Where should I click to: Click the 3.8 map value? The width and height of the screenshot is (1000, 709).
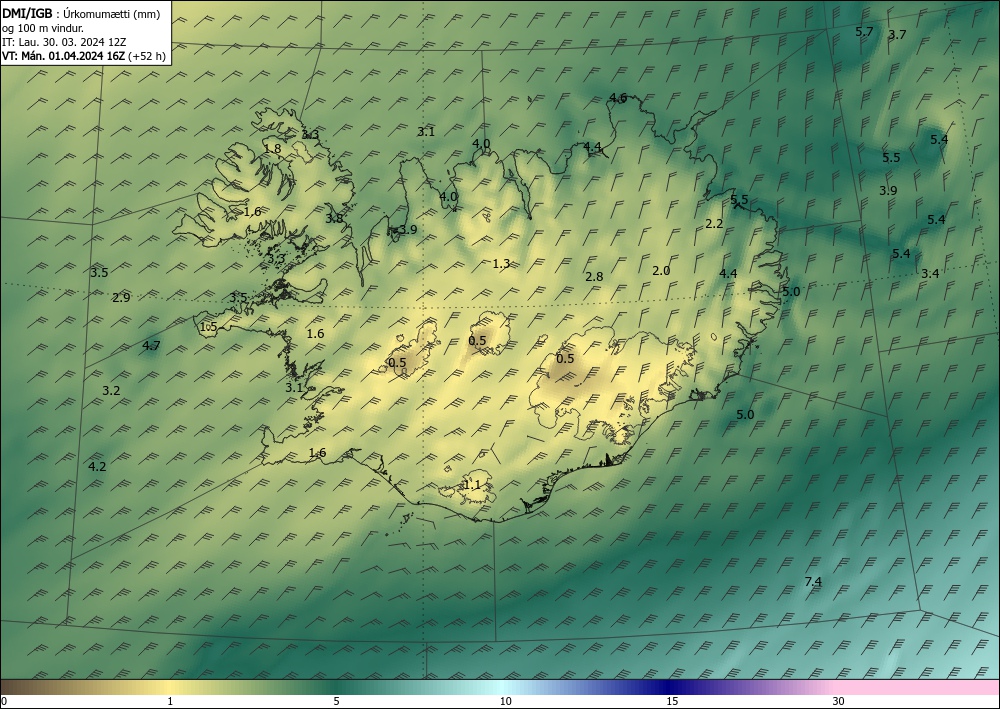[x=334, y=219]
